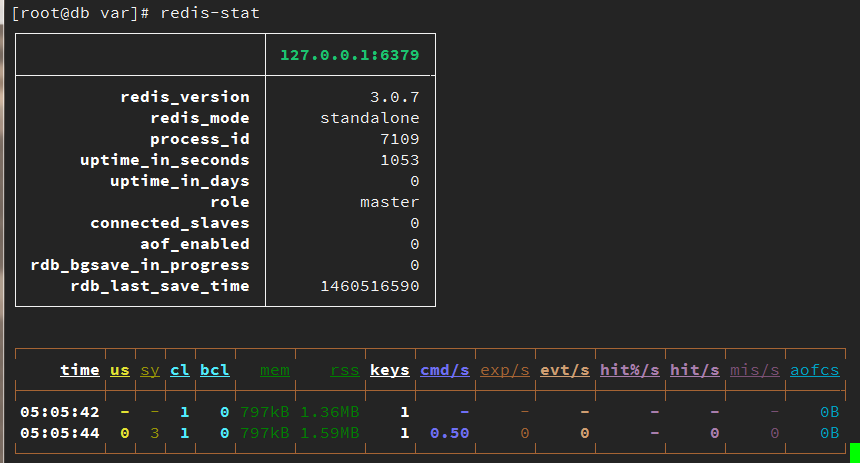Select the 1.59MB rss value

click(x=330, y=433)
